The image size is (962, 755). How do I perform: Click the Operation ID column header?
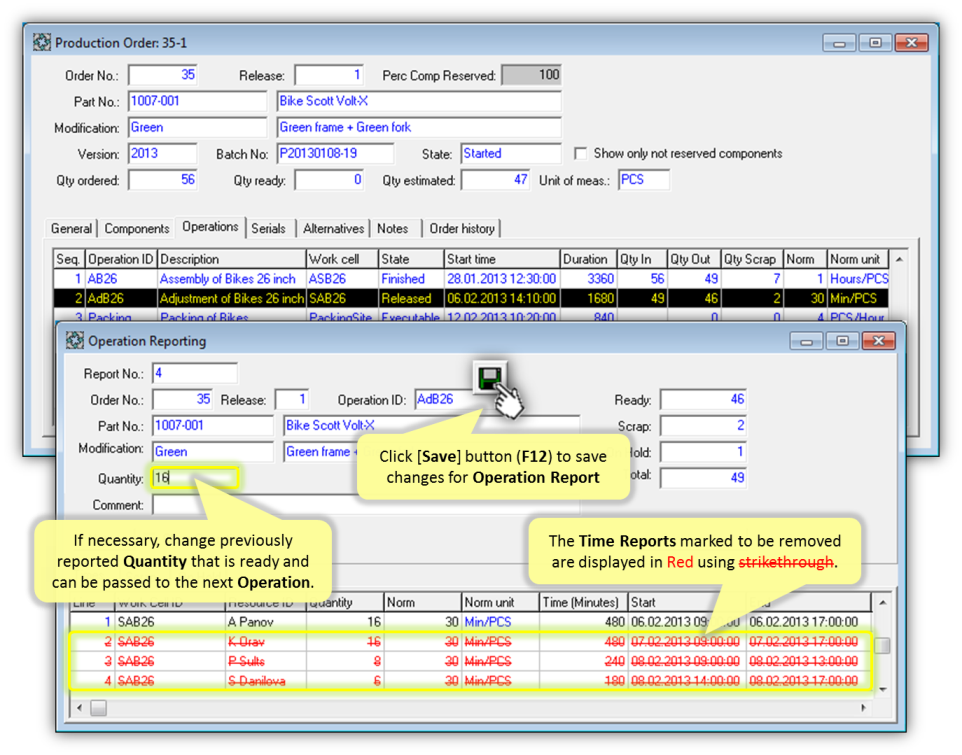coord(120,259)
